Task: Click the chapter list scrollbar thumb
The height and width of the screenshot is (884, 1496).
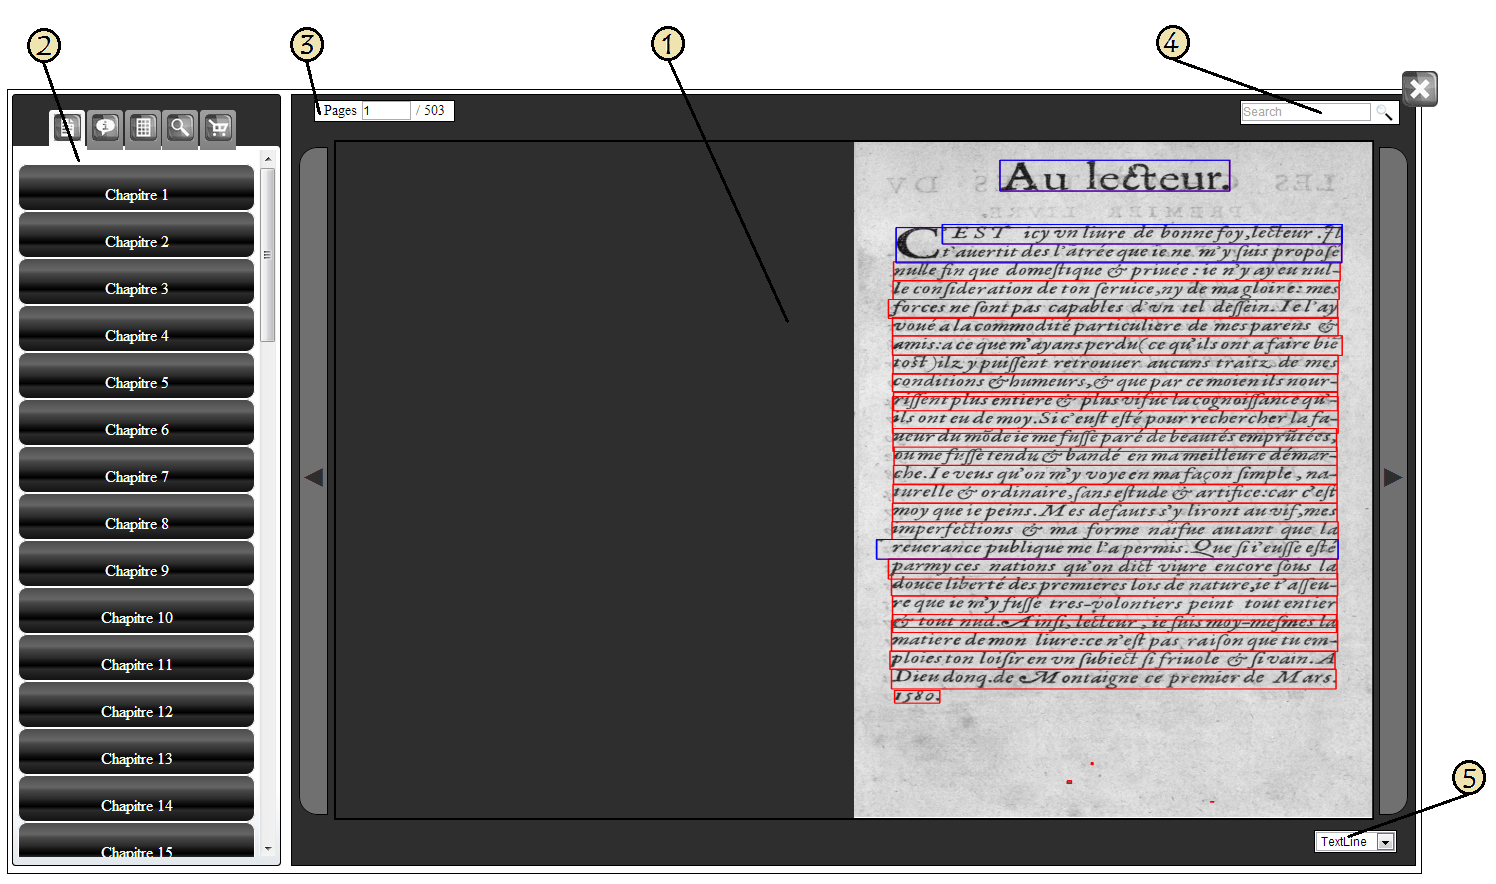Action: 267,255
